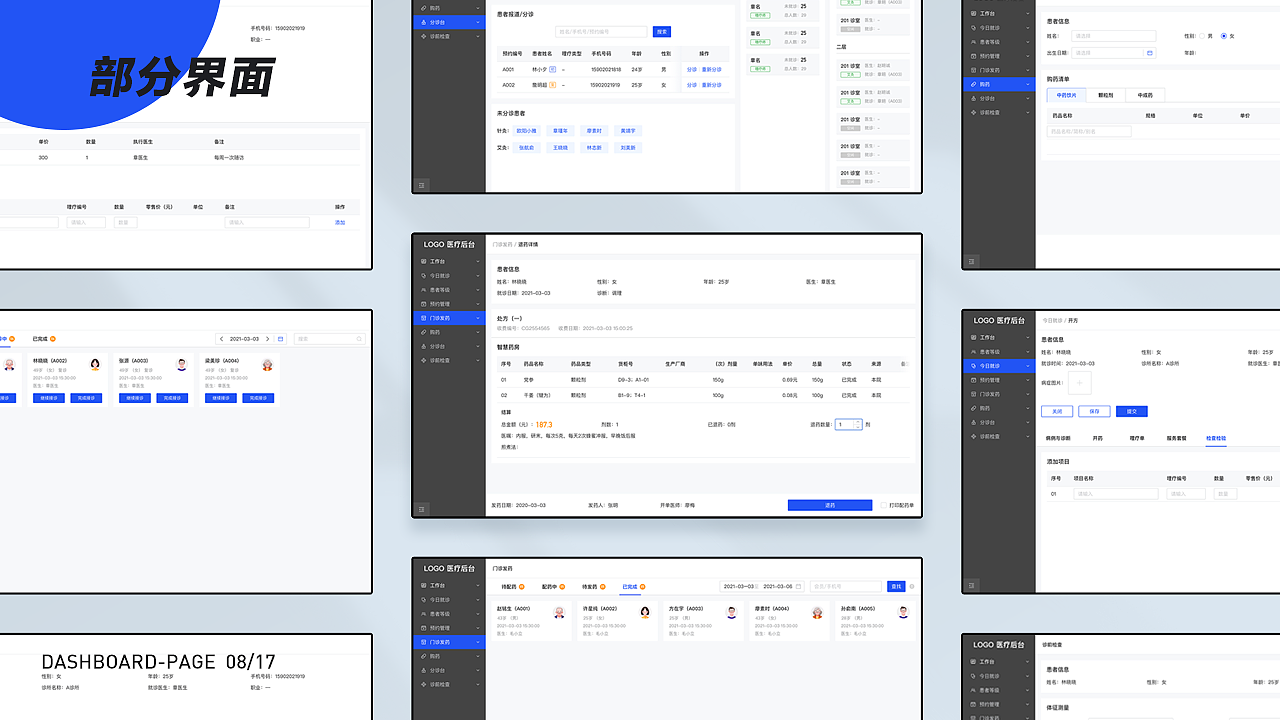Open date range picker 2021-03-03 to 2021-03-06
Viewport: 1280px width, 720px height.
763,586
